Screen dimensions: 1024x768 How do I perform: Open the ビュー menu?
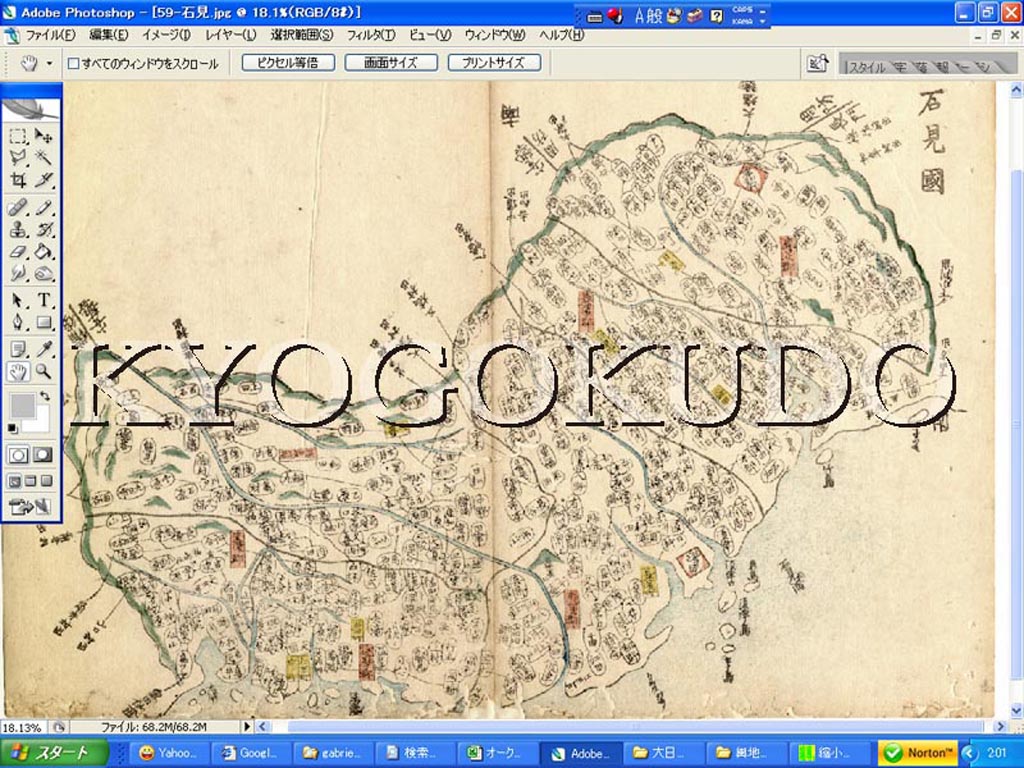tap(430, 35)
